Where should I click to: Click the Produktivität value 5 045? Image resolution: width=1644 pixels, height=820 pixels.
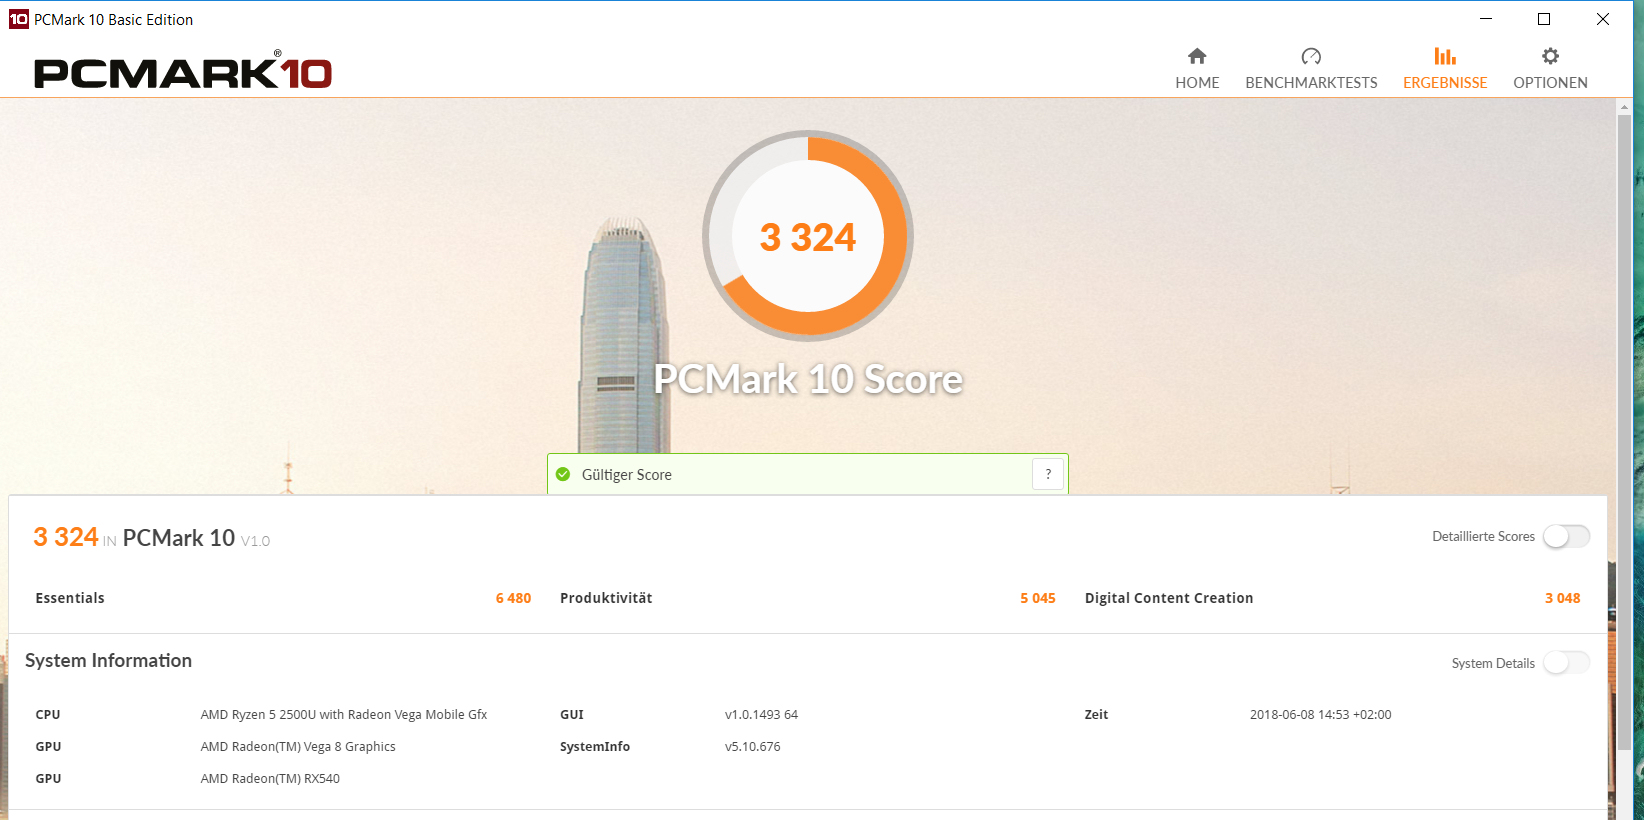click(x=1038, y=598)
